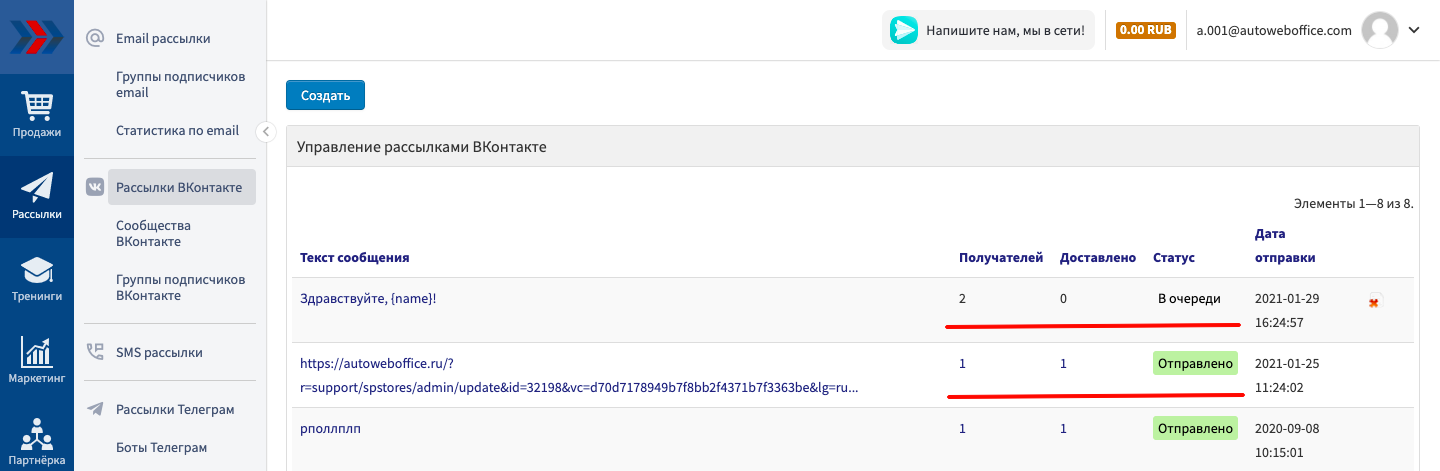Open Статистика по email link
This screenshot has height=471, width=1440.
pyautogui.click(x=177, y=130)
